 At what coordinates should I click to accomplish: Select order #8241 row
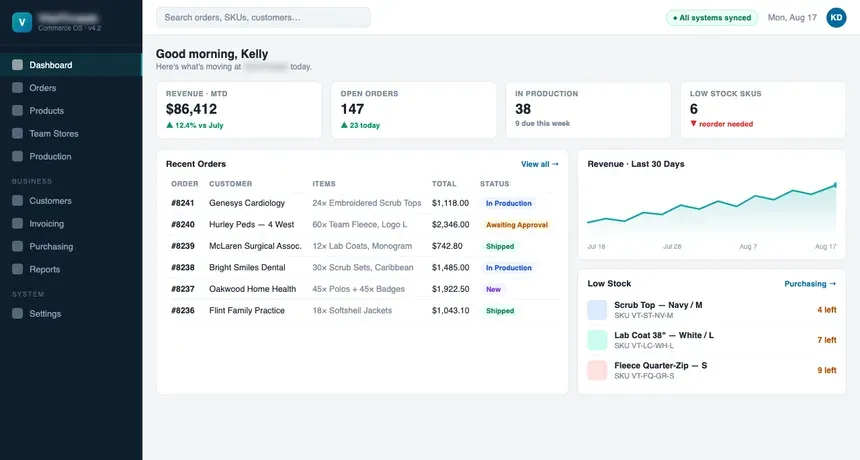(362, 203)
